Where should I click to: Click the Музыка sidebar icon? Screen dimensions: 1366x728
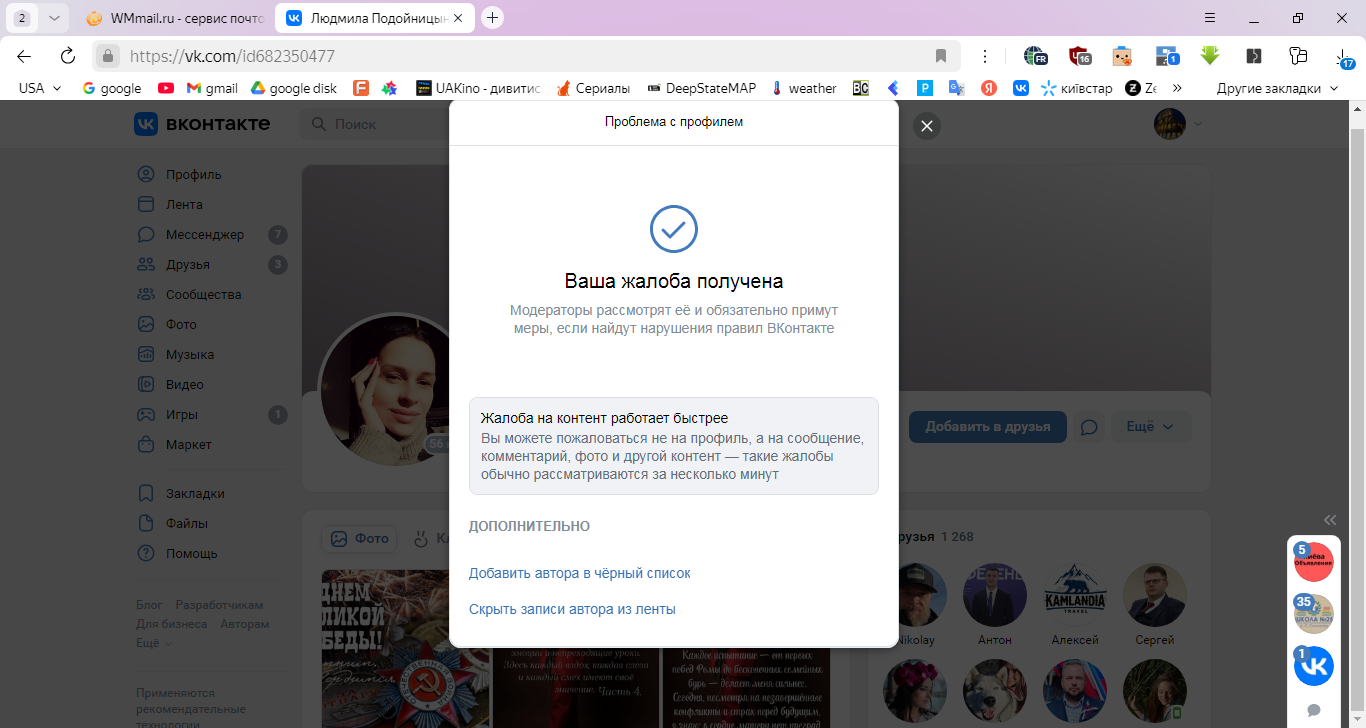tap(146, 354)
